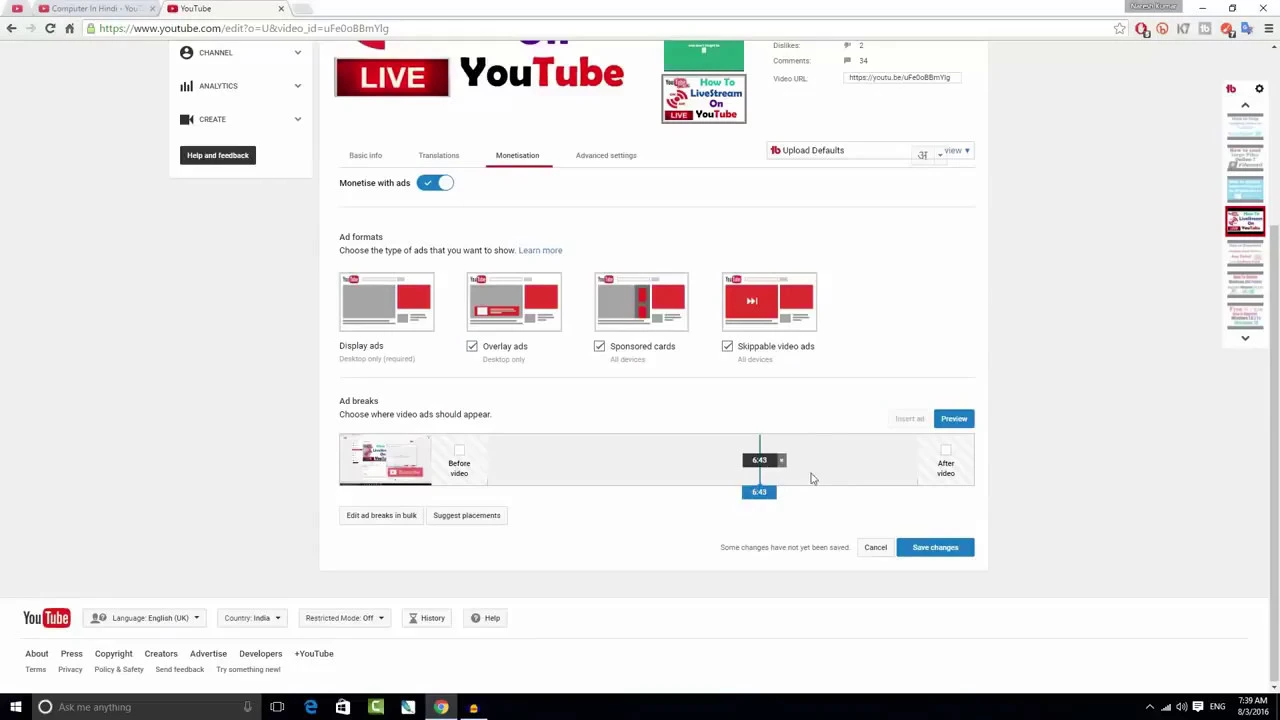Screen dimensions: 1280x720
Task: Open TubeBuddy sidebar settings gear
Action: [1259, 89]
